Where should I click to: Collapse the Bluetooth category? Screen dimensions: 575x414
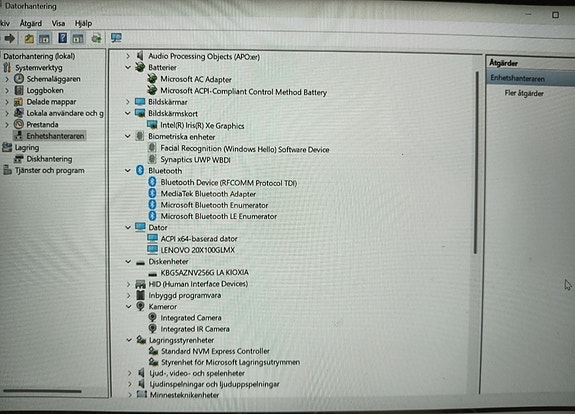[x=128, y=171]
